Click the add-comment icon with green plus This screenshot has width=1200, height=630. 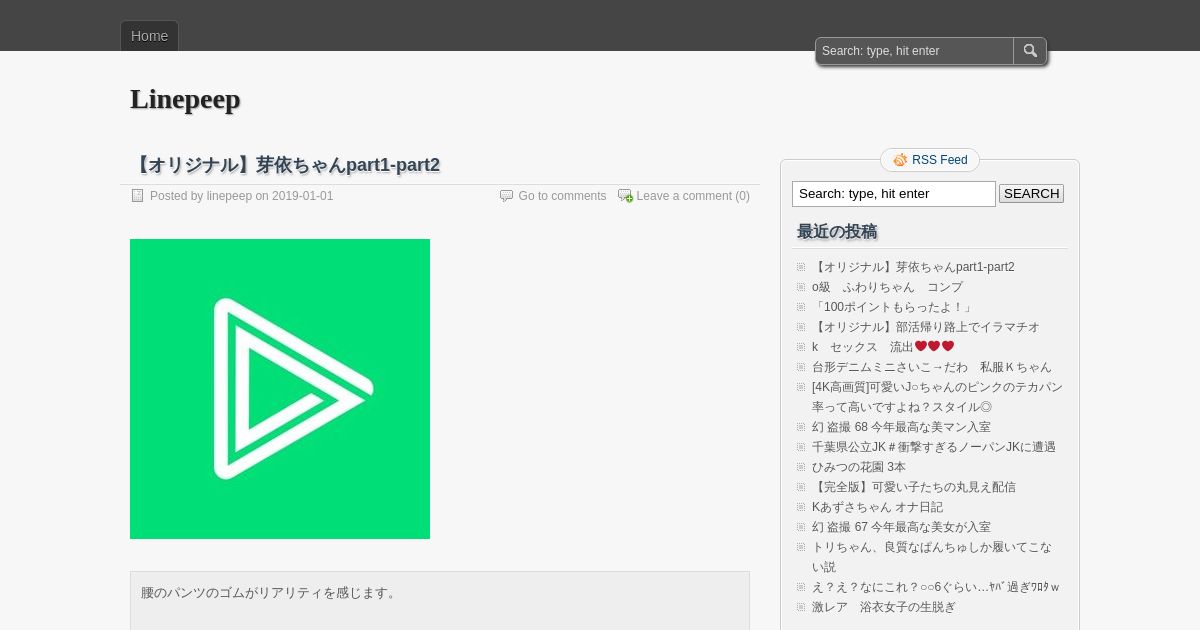(x=625, y=196)
